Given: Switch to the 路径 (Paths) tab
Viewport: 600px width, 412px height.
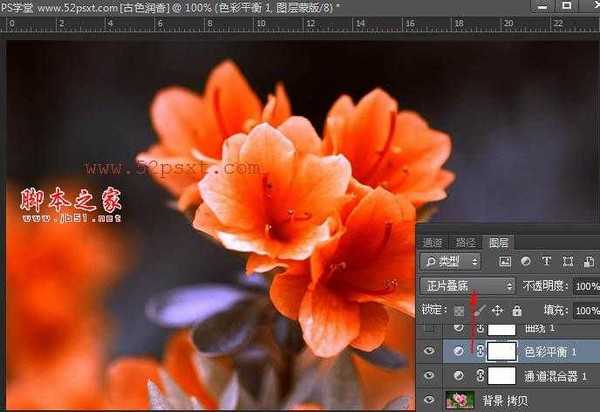Looking at the screenshot, I should 465,242.
